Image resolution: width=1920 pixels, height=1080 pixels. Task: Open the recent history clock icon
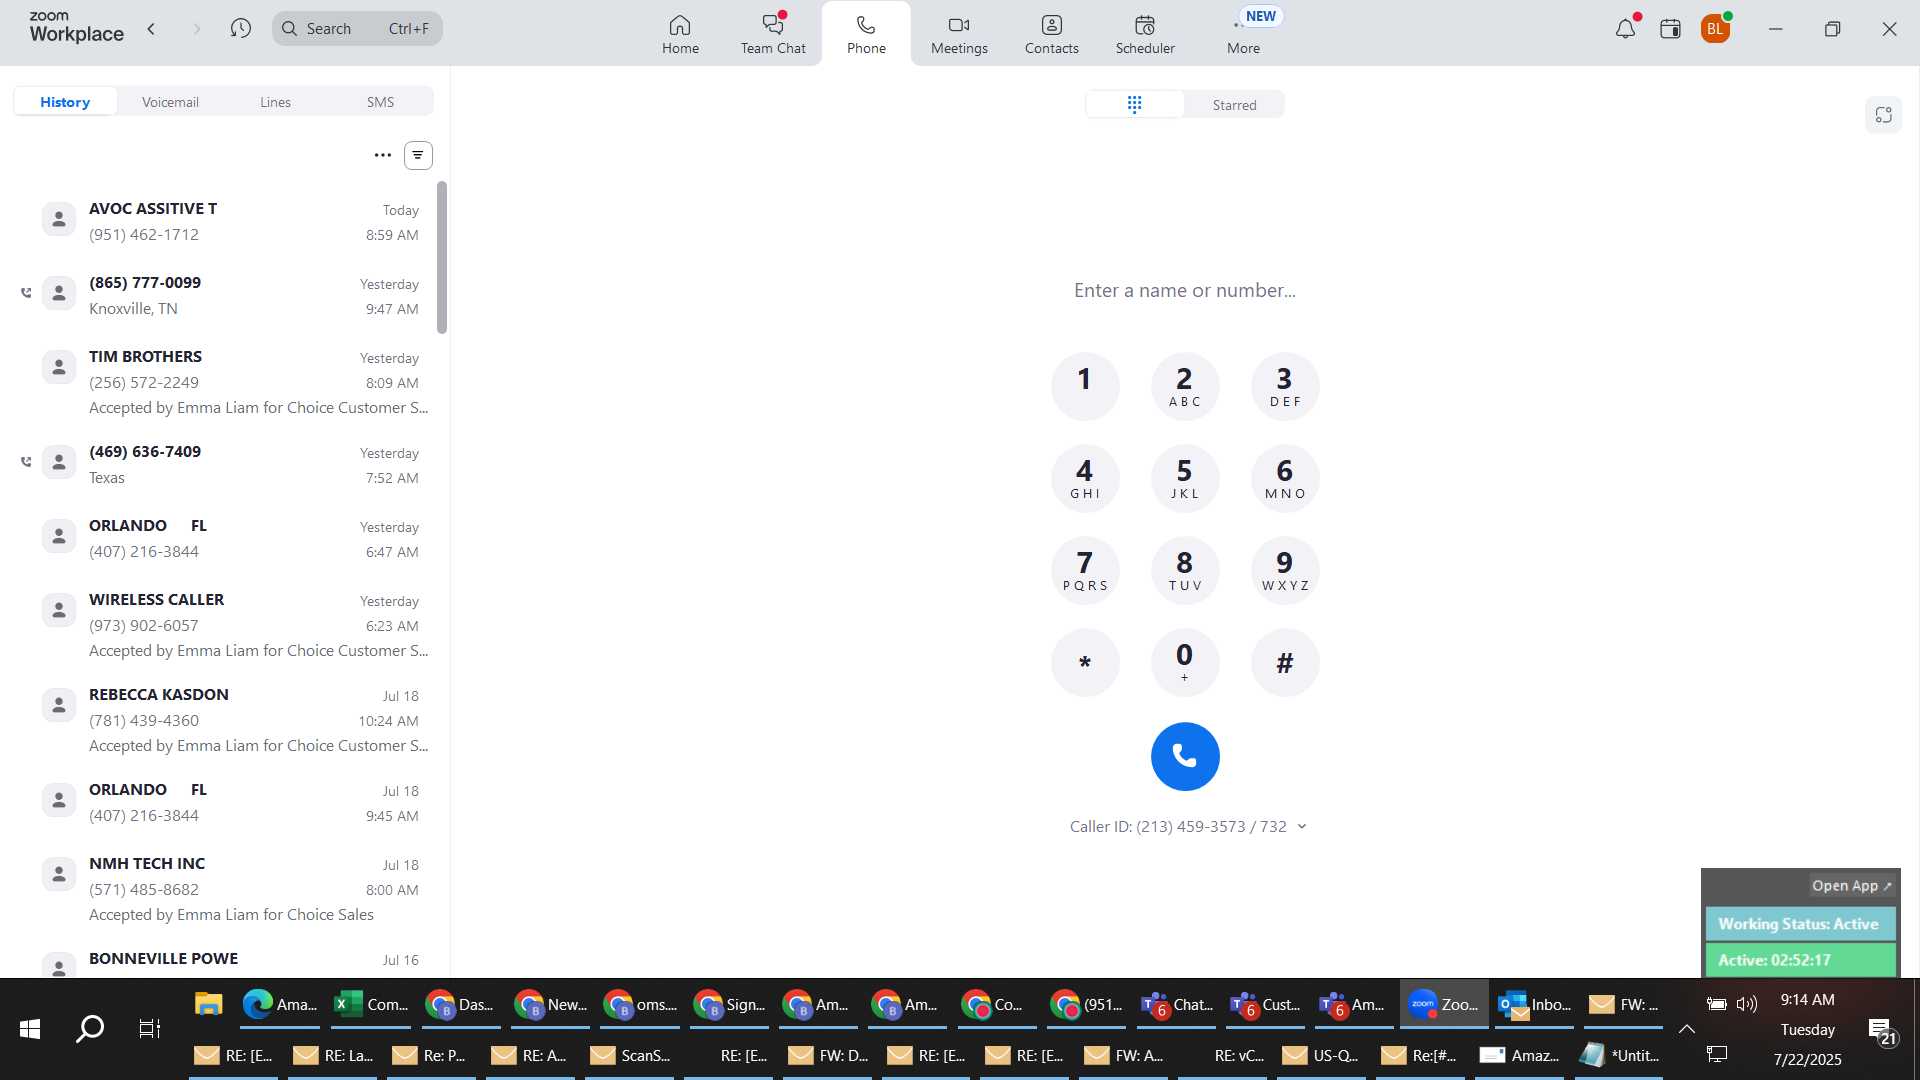pyautogui.click(x=240, y=29)
